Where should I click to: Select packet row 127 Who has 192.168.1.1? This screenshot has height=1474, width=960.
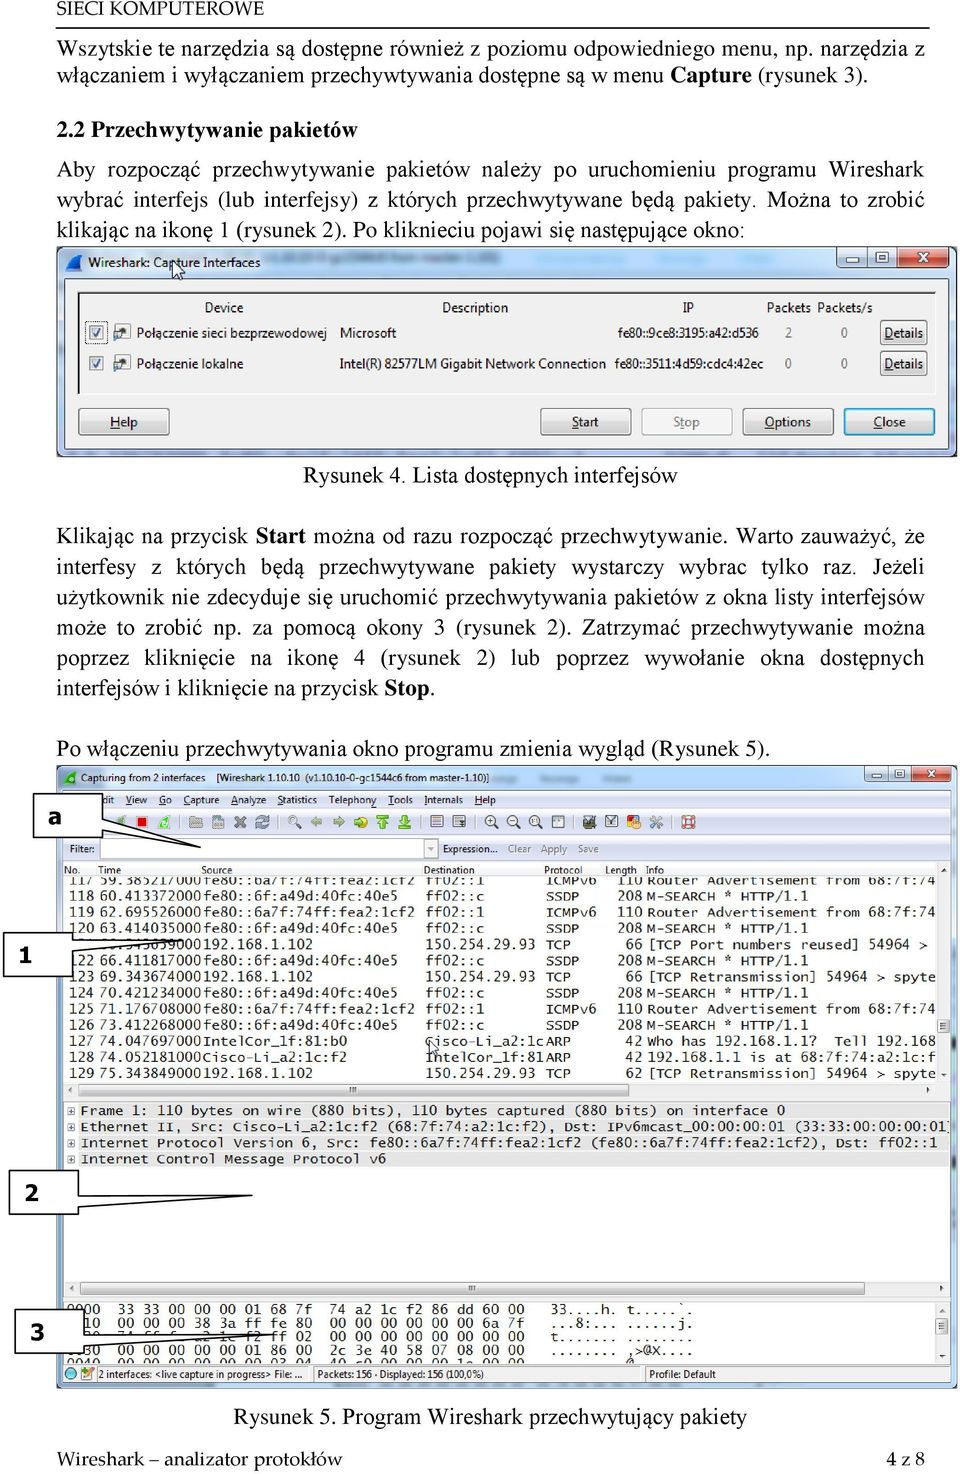point(500,1041)
